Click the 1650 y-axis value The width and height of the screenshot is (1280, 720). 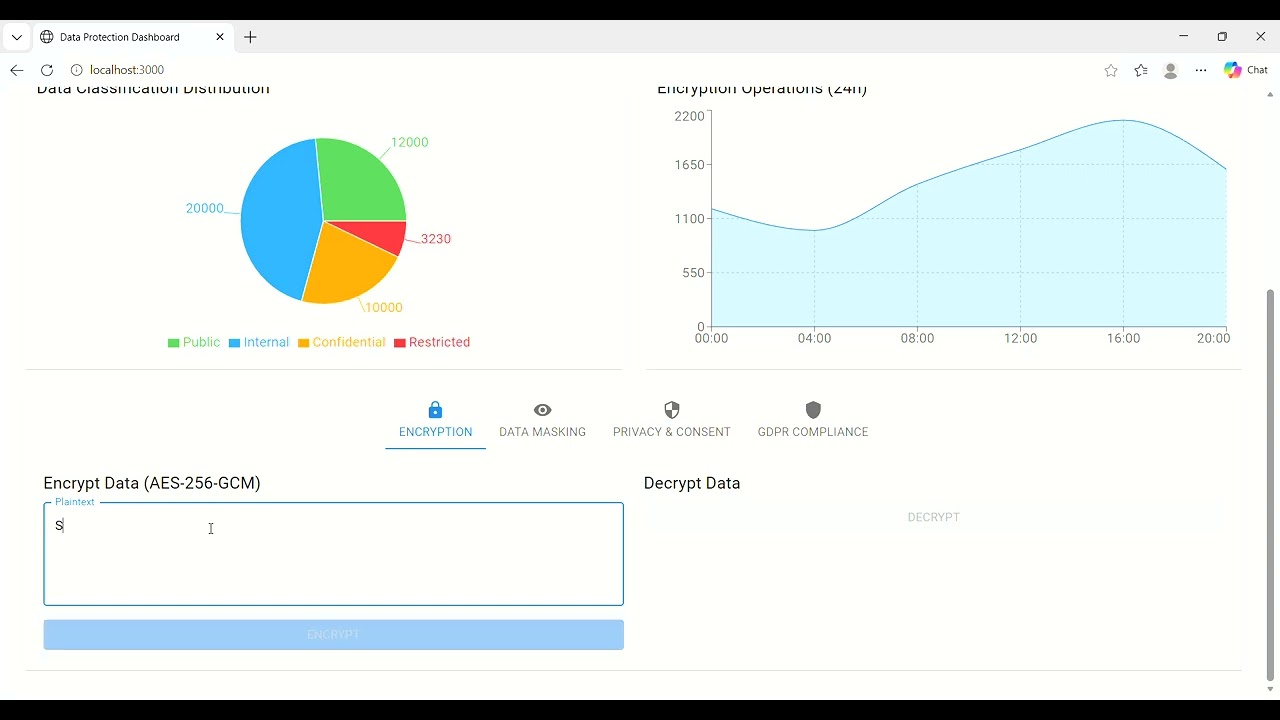[x=689, y=164]
